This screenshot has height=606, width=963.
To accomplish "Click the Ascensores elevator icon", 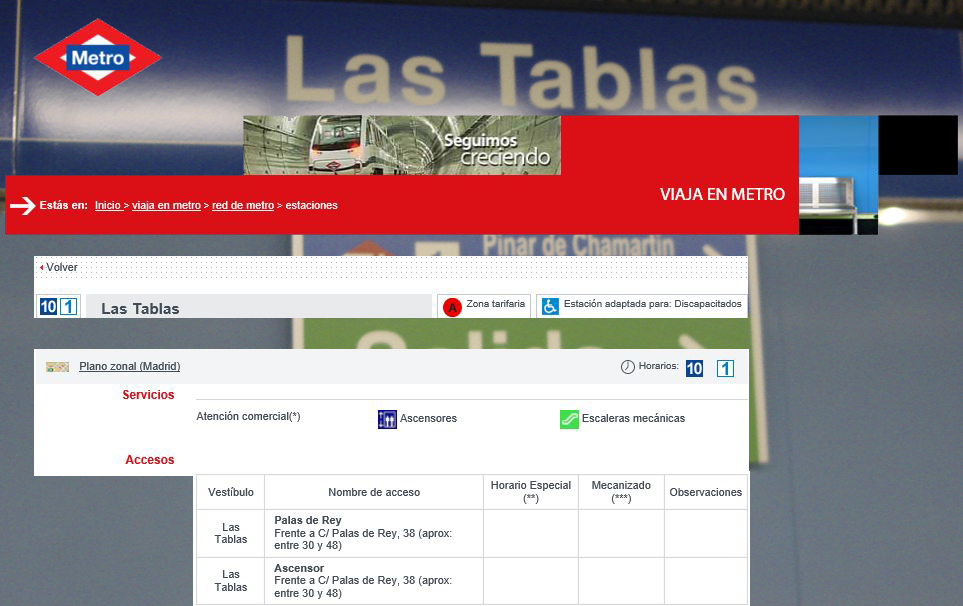I will 387,419.
